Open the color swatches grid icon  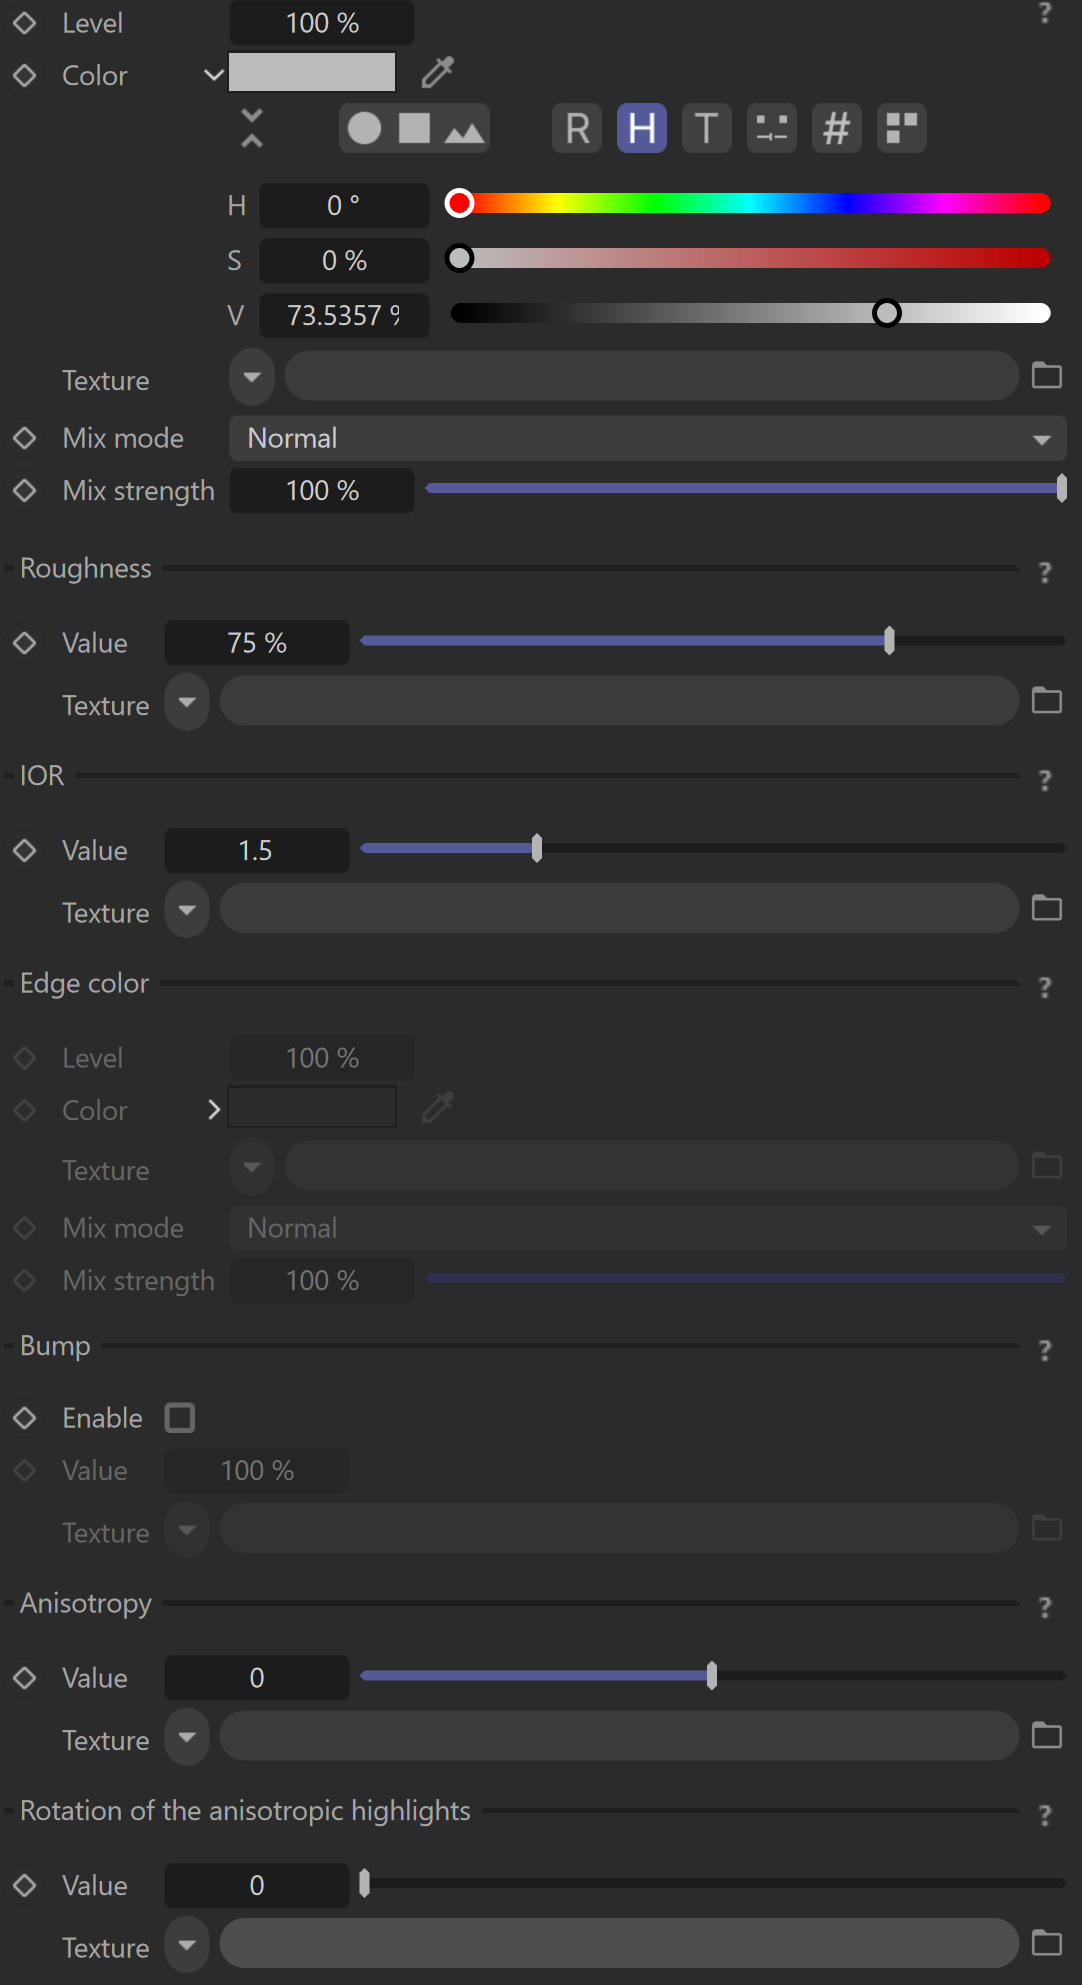click(901, 129)
